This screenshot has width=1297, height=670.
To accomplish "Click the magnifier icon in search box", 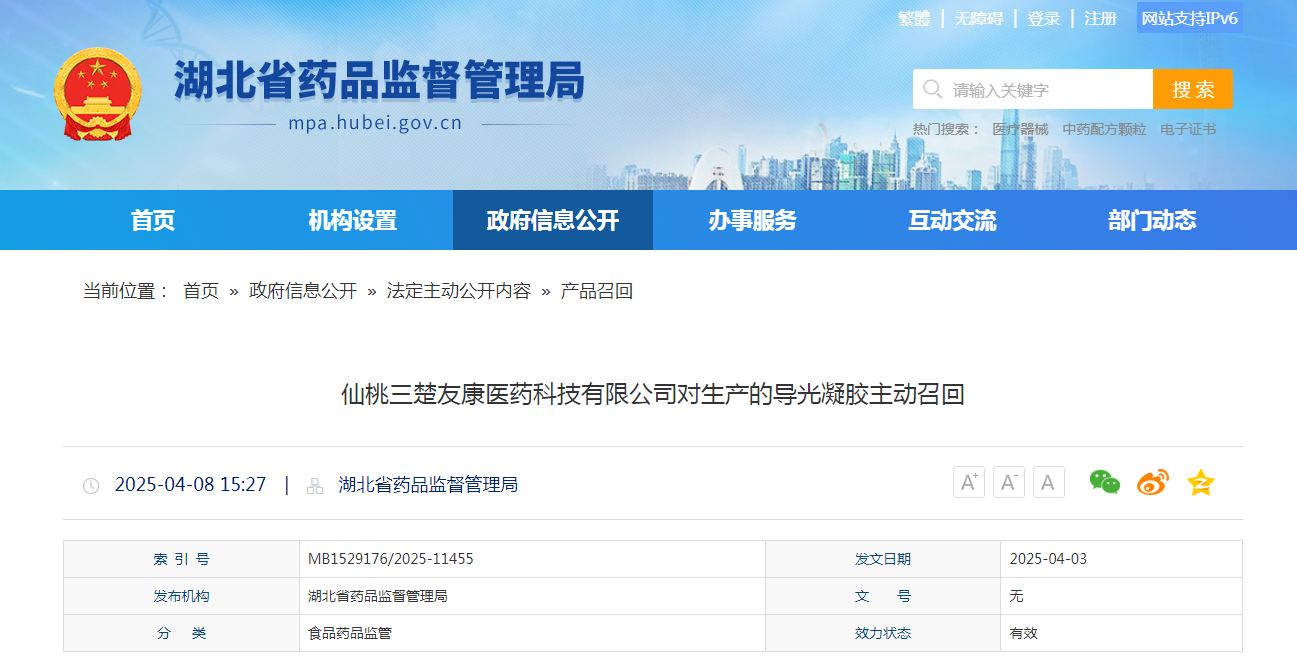I will [x=932, y=90].
